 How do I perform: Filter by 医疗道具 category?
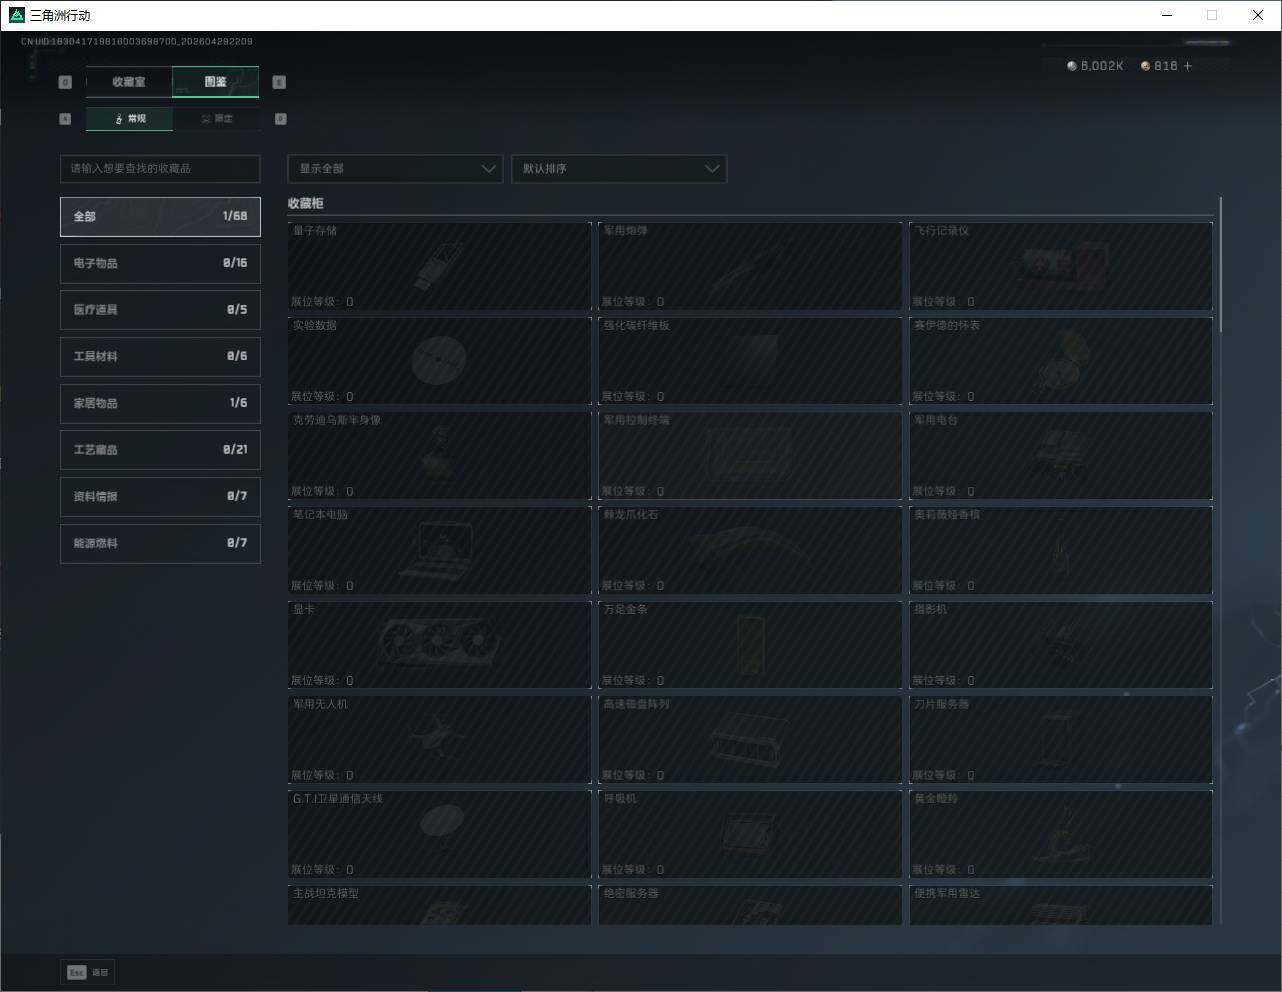click(160, 310)
